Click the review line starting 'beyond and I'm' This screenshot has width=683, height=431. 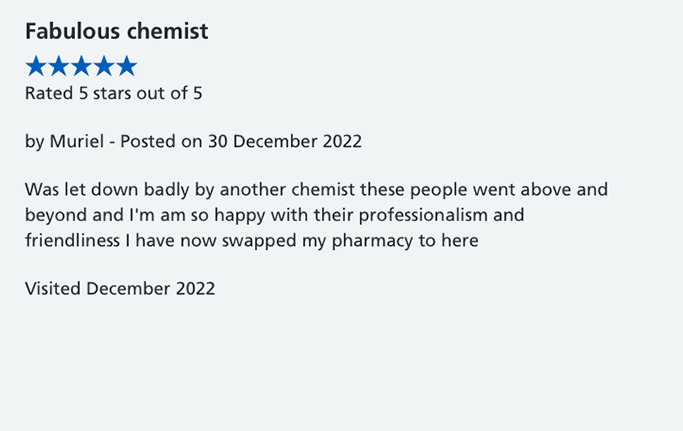click(274, 215)
